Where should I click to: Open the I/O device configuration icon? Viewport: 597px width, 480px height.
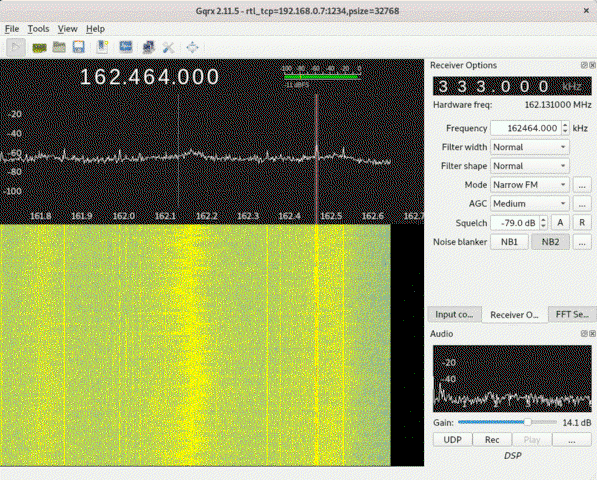pyautogui.click(x=39, y=47)
